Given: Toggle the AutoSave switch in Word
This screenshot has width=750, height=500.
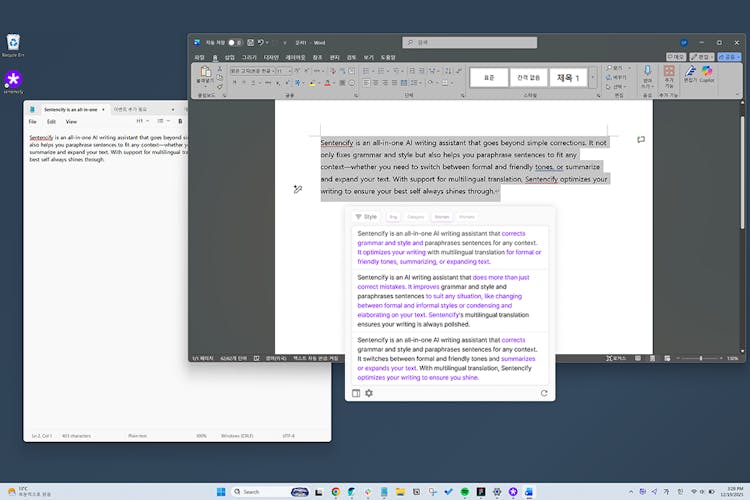Looking at the screenshot, I should 235,43.
